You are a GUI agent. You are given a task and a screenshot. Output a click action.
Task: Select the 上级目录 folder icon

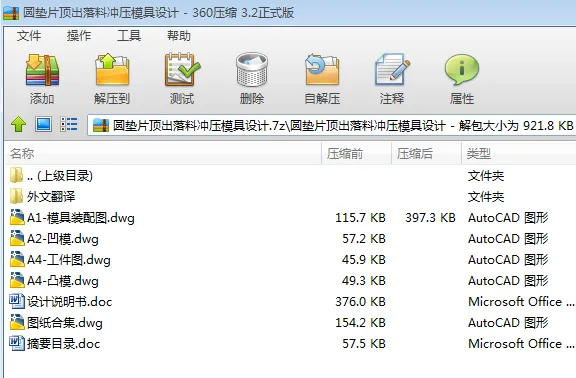pos(16,175)
